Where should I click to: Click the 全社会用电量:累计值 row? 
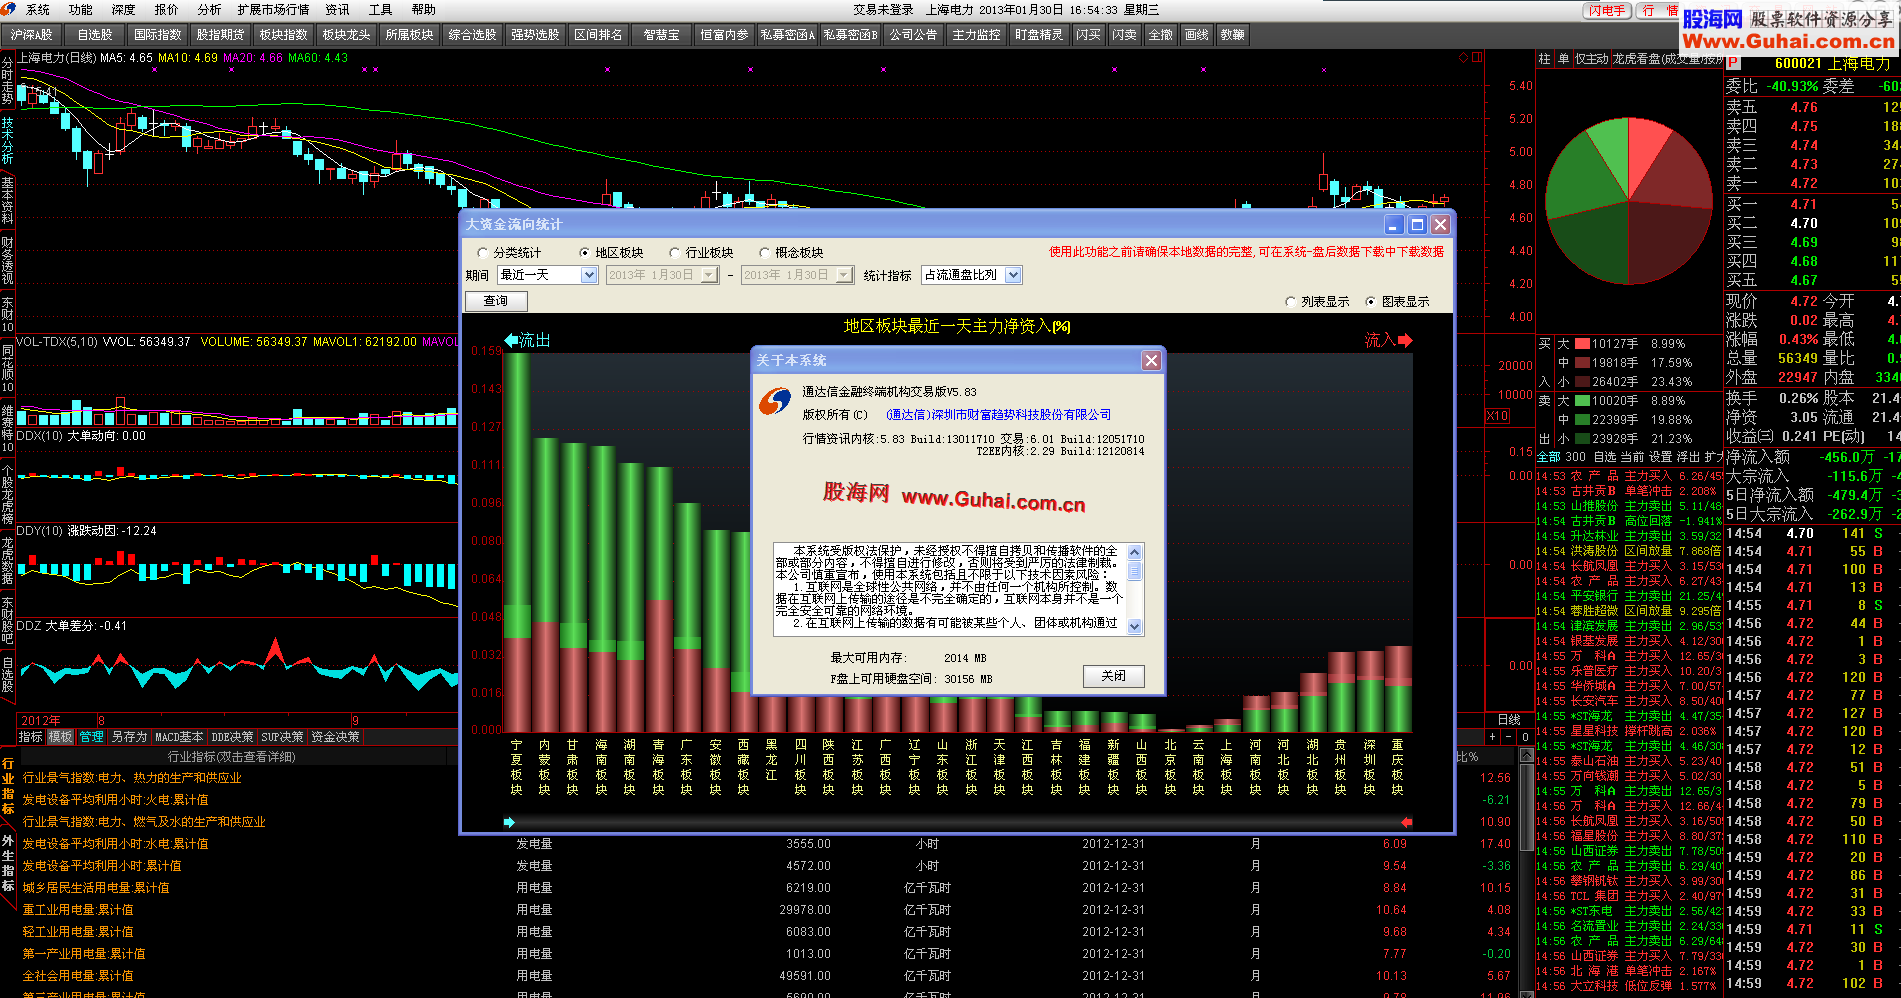(x=78, y=976)
